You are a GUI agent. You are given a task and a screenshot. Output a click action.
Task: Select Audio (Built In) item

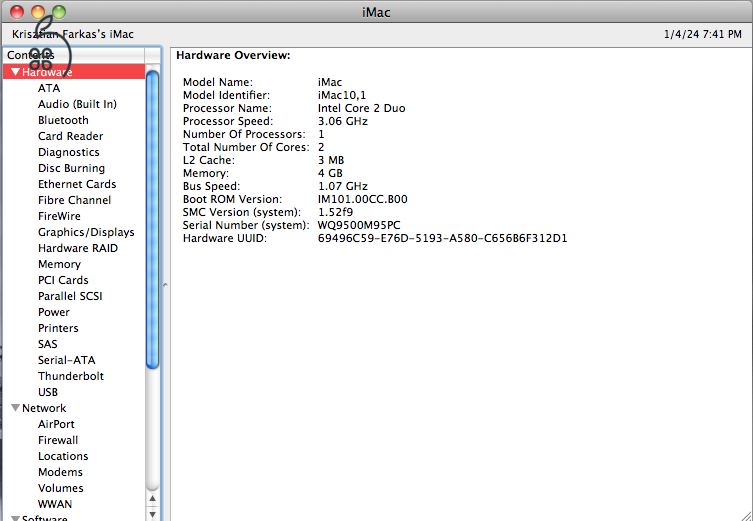tap(77, 104)
